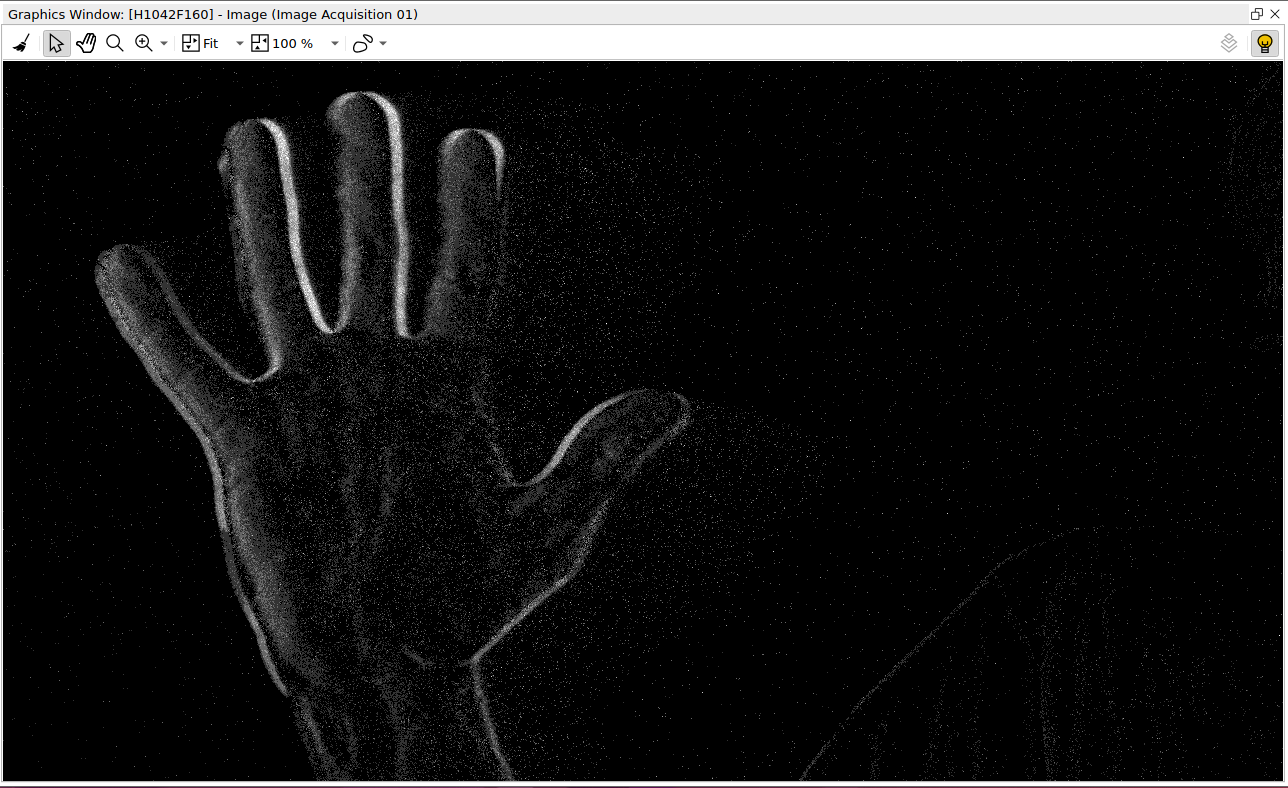Image resolution: width=1288 pixels, height=788 pixels.
Task: Clear the graphics window with the broom icon
Action: coord(21,44)
